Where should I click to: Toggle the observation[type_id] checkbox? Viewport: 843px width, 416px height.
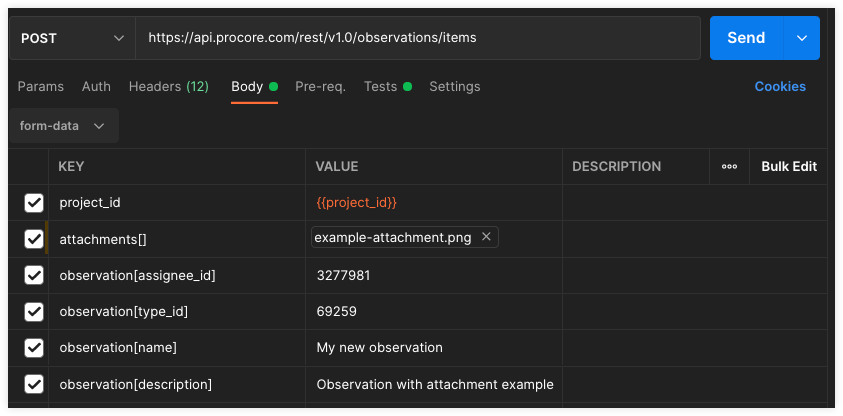click(x=34, y=311)
